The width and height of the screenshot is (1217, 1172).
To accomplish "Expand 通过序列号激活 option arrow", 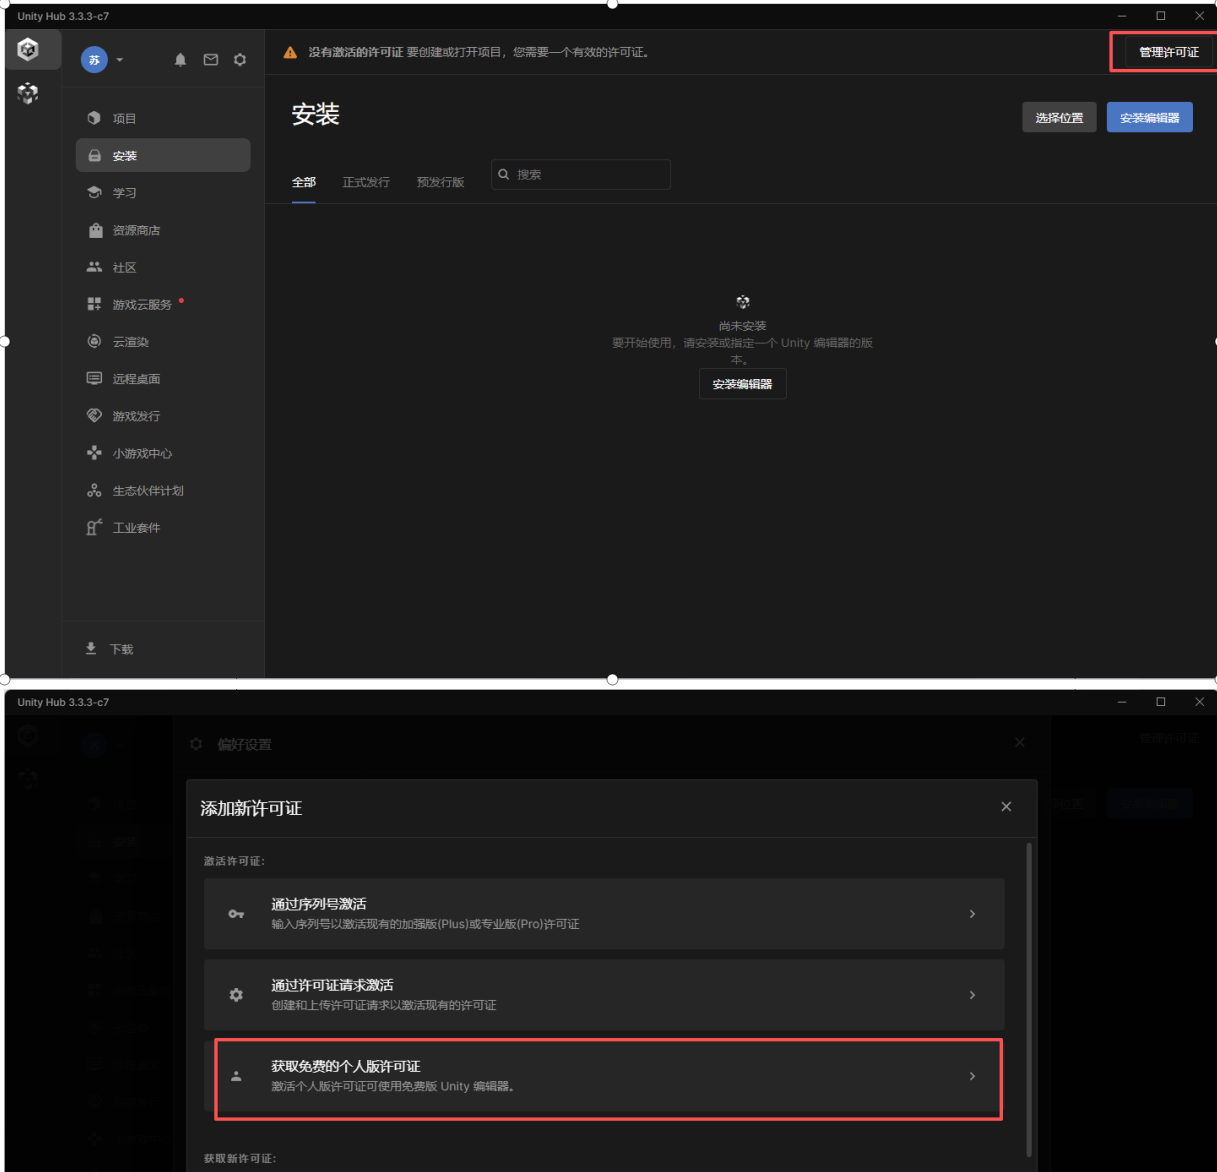I will tap(972, 914).
